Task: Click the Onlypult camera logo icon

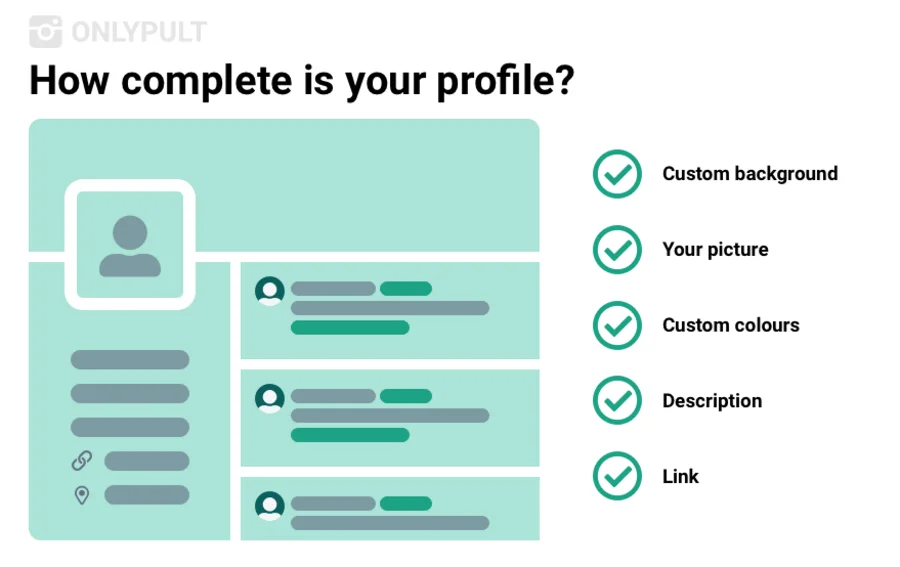Action: click(46, 32)
